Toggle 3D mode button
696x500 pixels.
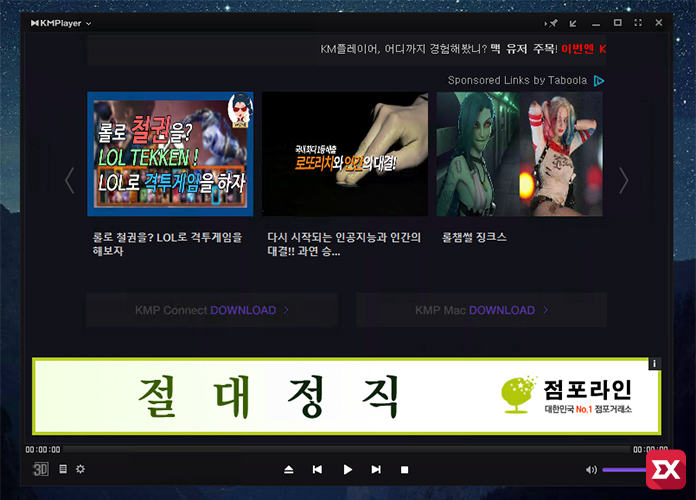(x=41, y=469)
